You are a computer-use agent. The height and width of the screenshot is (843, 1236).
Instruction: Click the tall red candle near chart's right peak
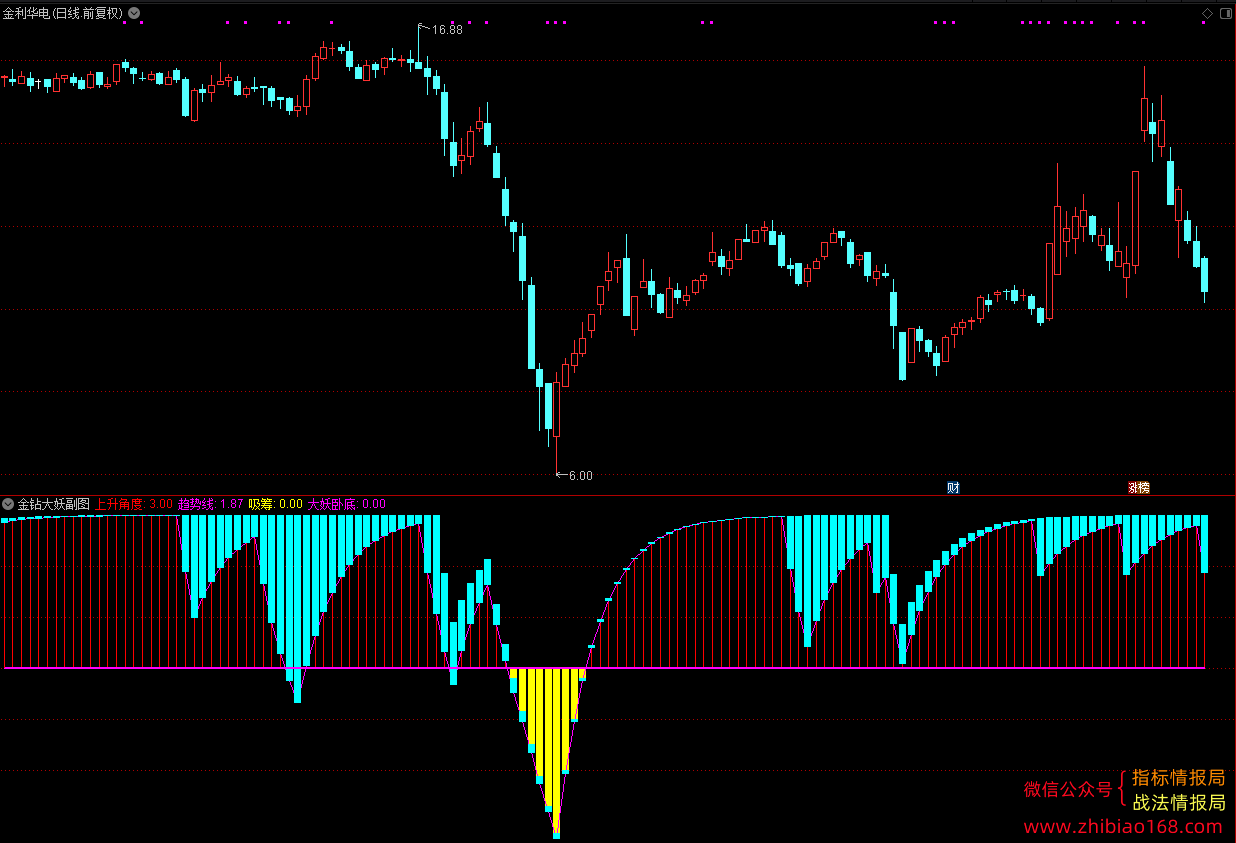click(x=1136, y=217)
